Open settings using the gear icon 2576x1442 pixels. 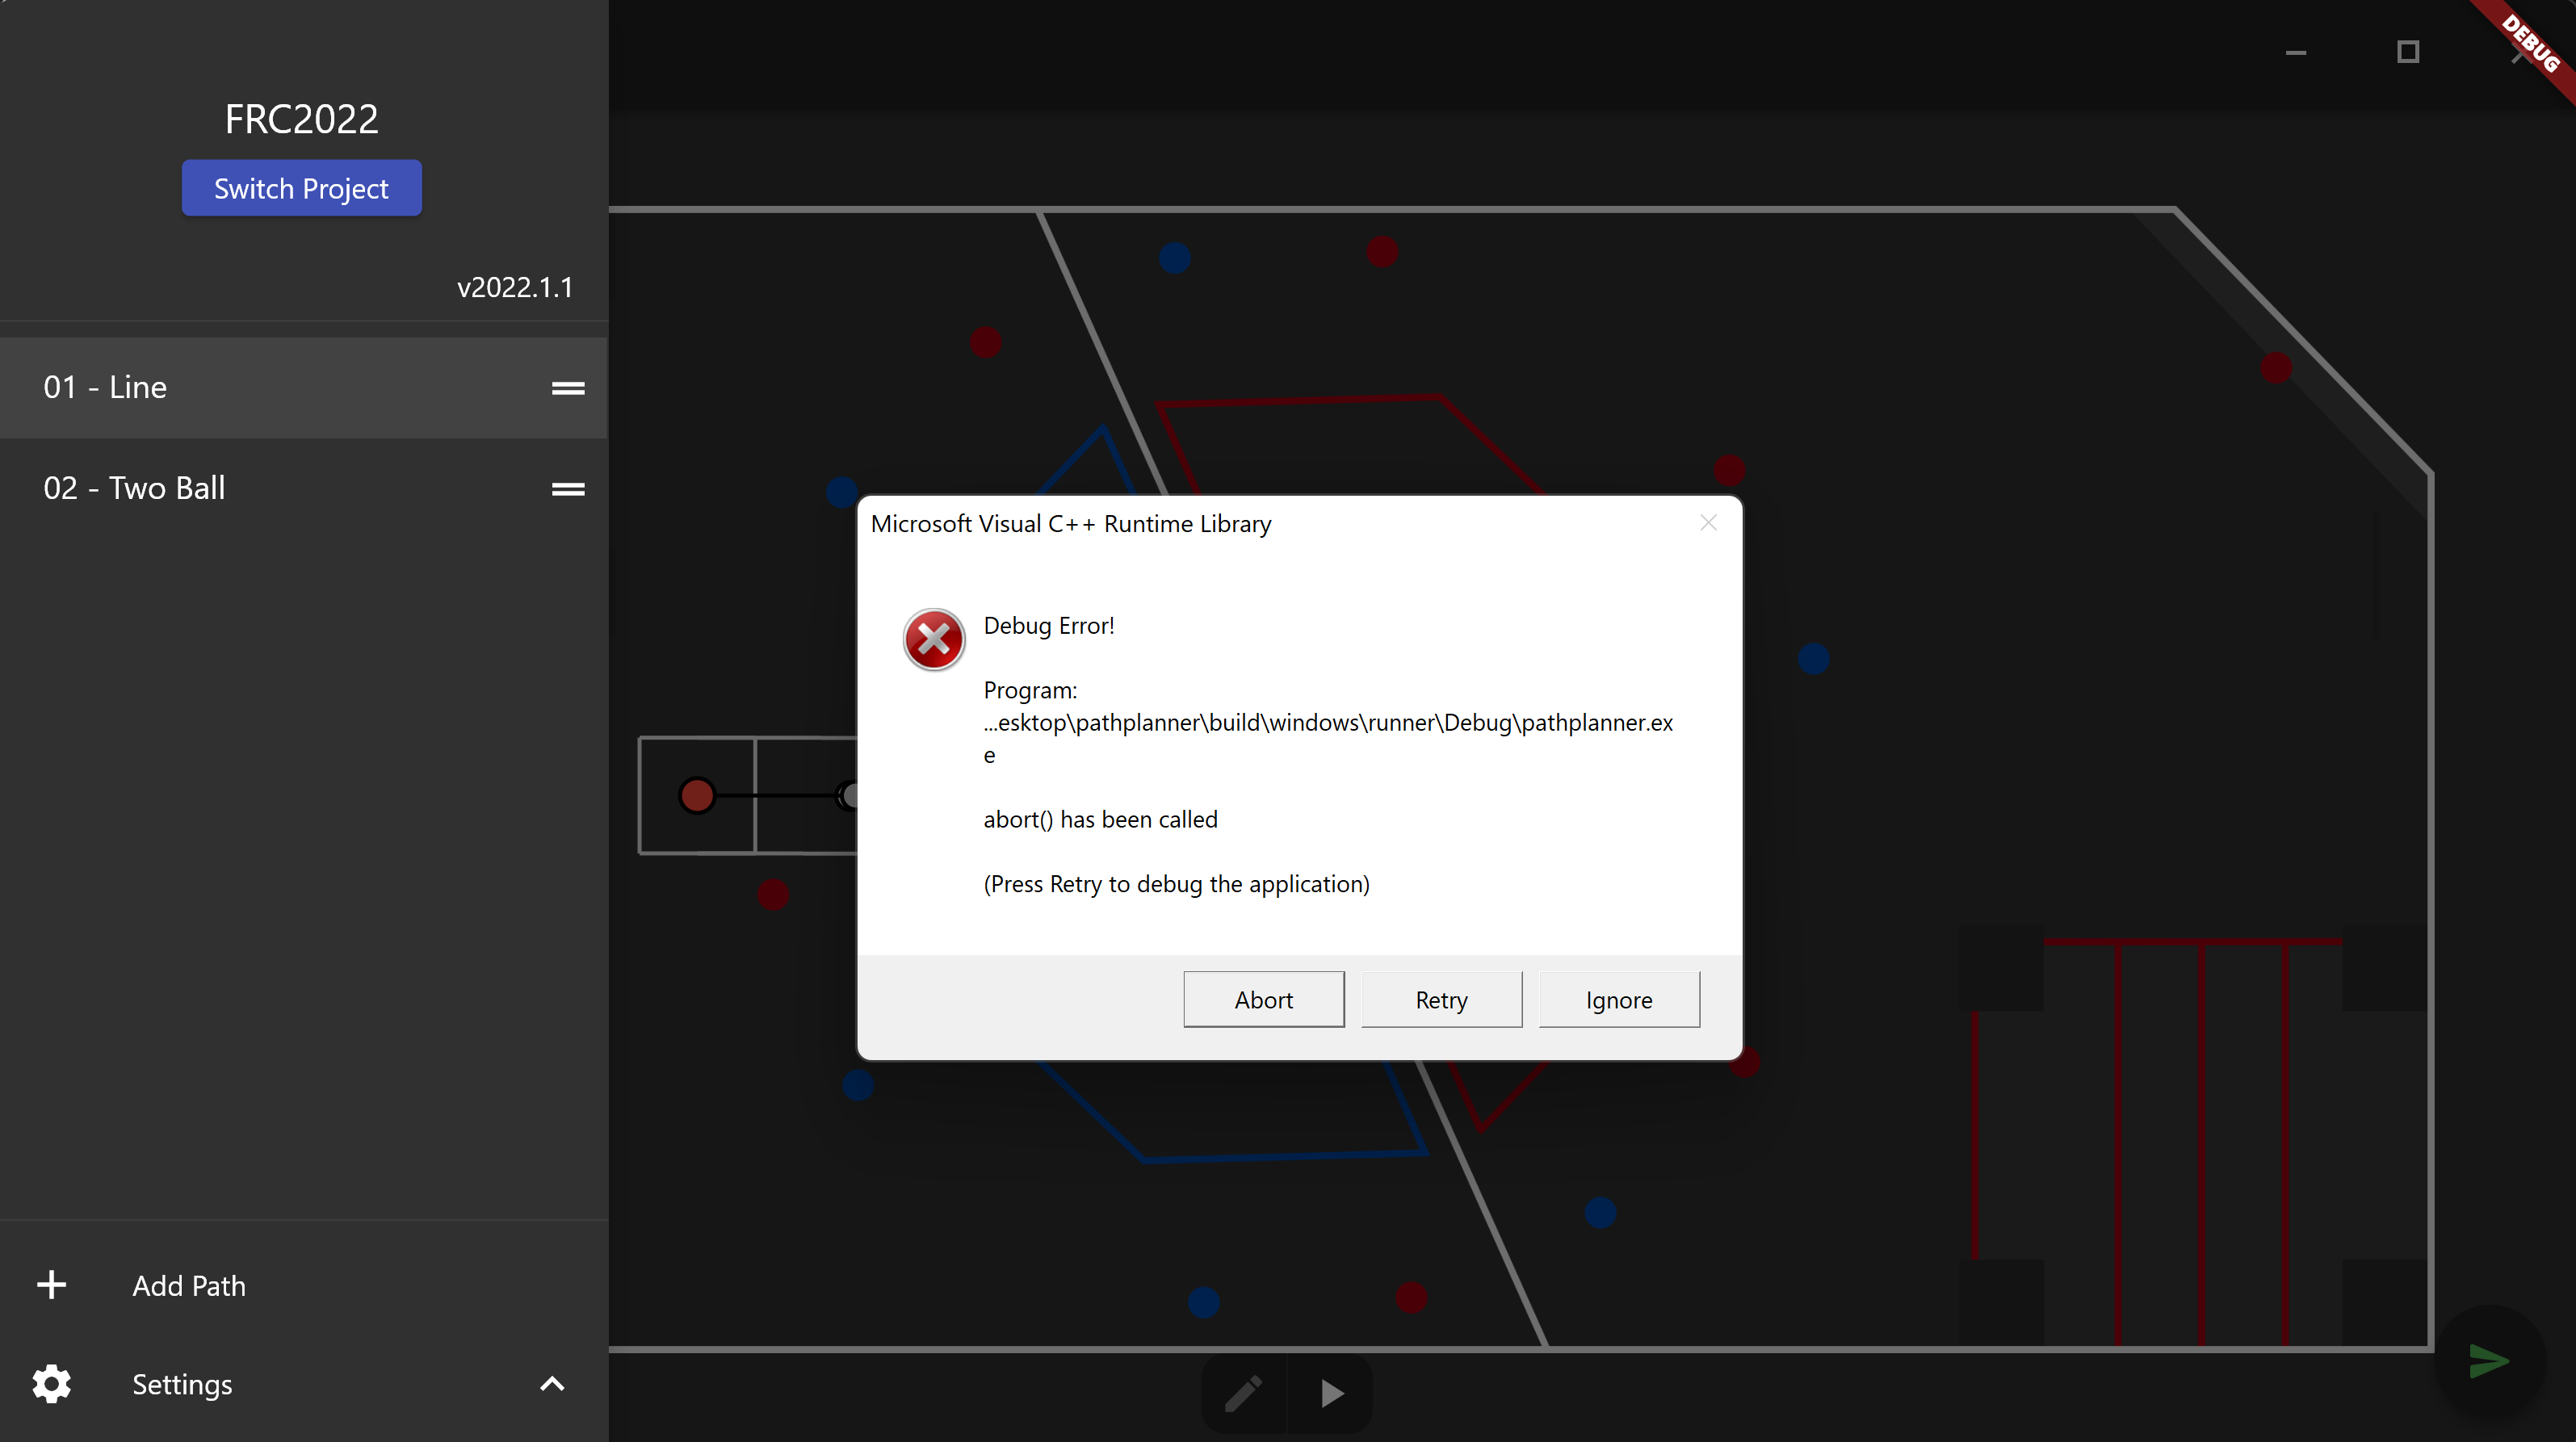tap(51, 1384)
